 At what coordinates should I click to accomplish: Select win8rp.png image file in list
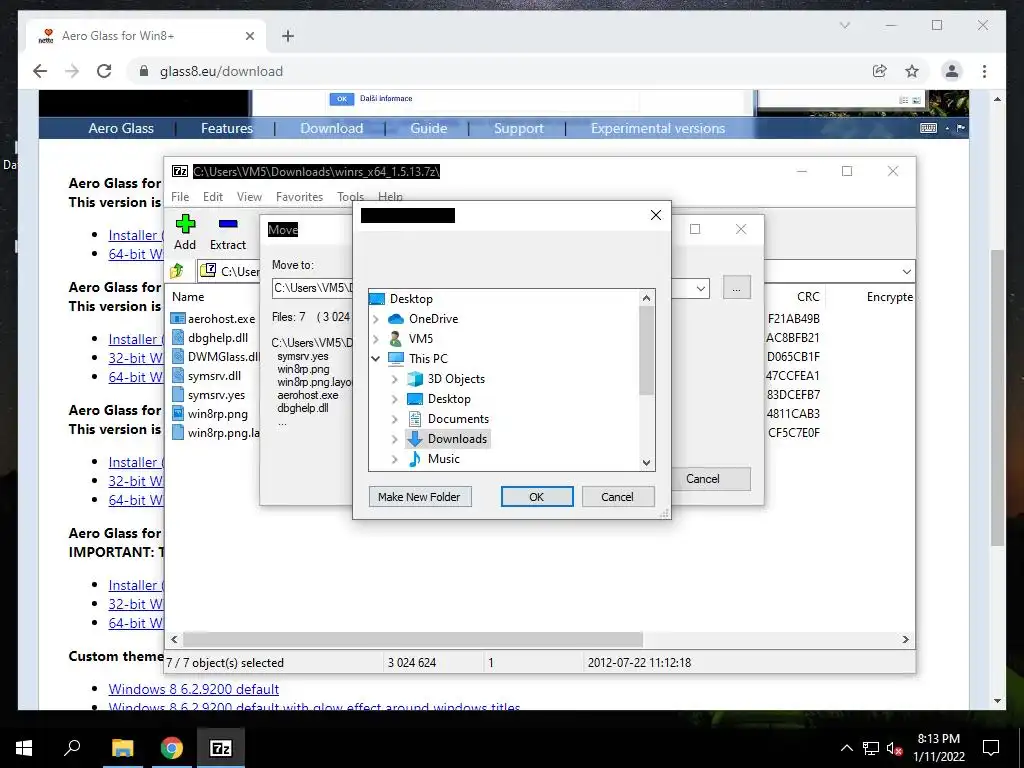[x=210, y=413]
